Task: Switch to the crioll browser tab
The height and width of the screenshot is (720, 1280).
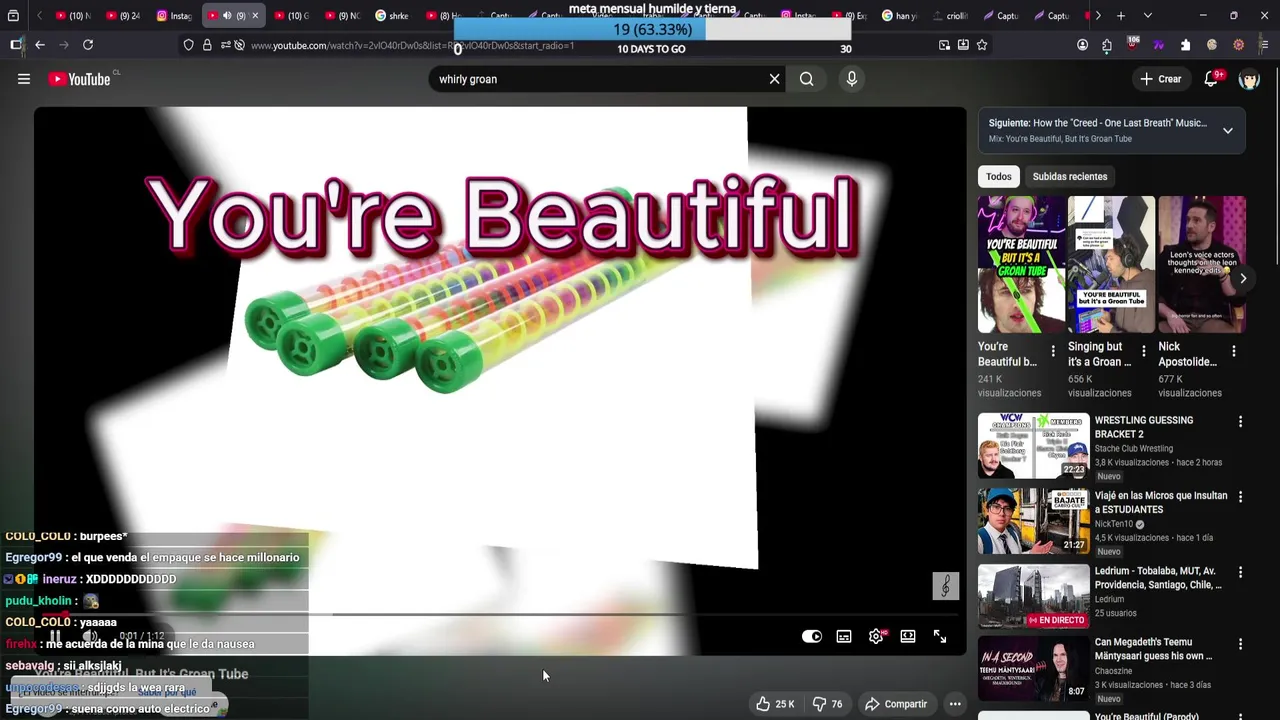Action: pyautogui.click(x=950, y=16)
